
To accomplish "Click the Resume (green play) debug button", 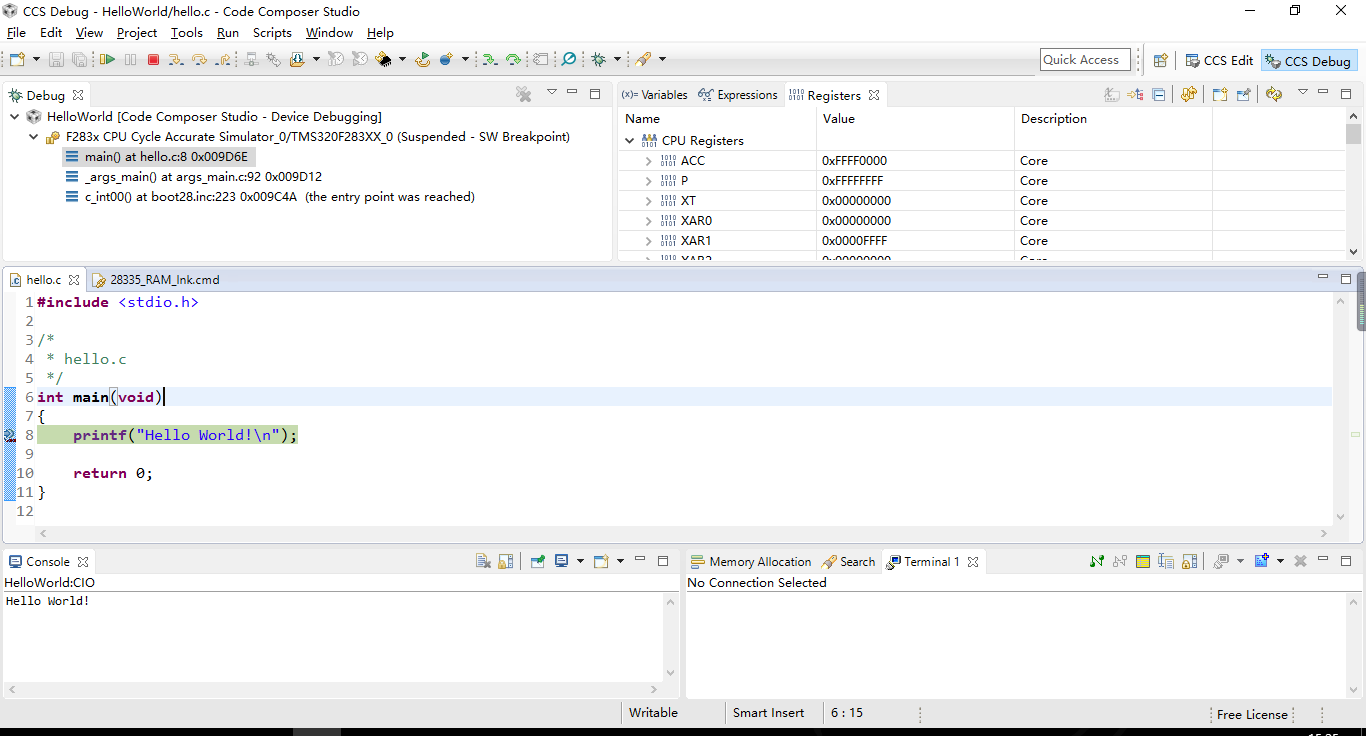I will click(x=107, y=60).
